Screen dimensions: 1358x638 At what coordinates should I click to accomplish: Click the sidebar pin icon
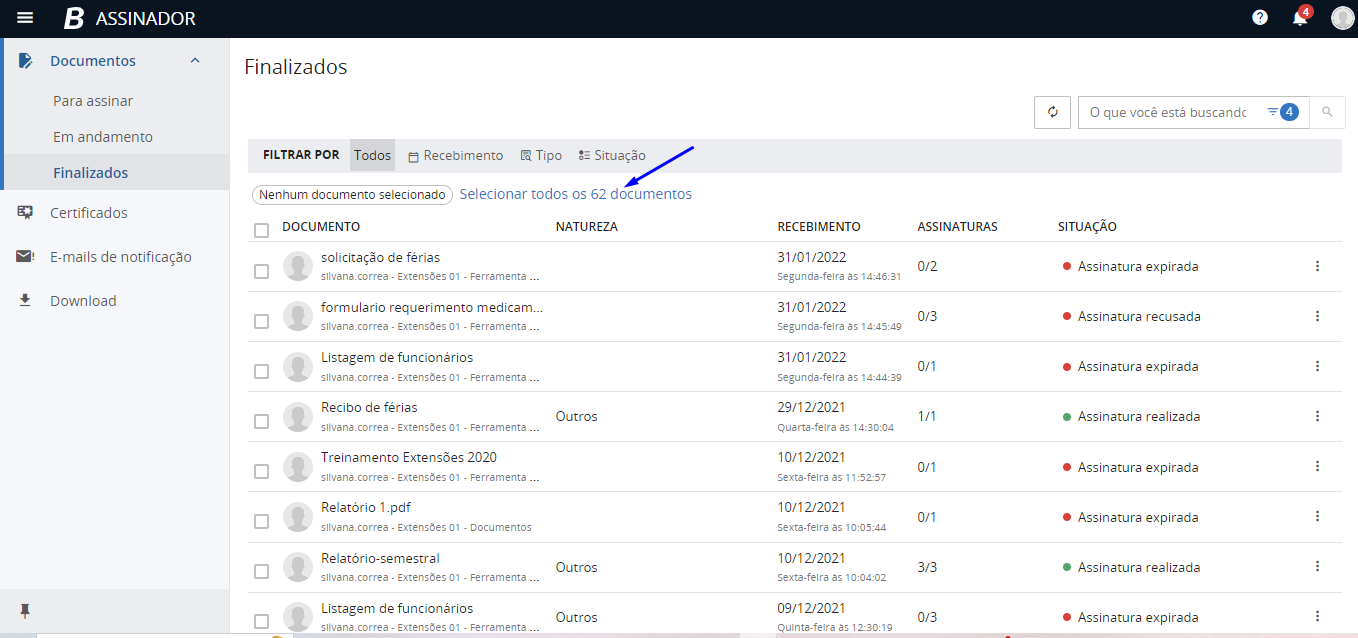coord(25,610)
